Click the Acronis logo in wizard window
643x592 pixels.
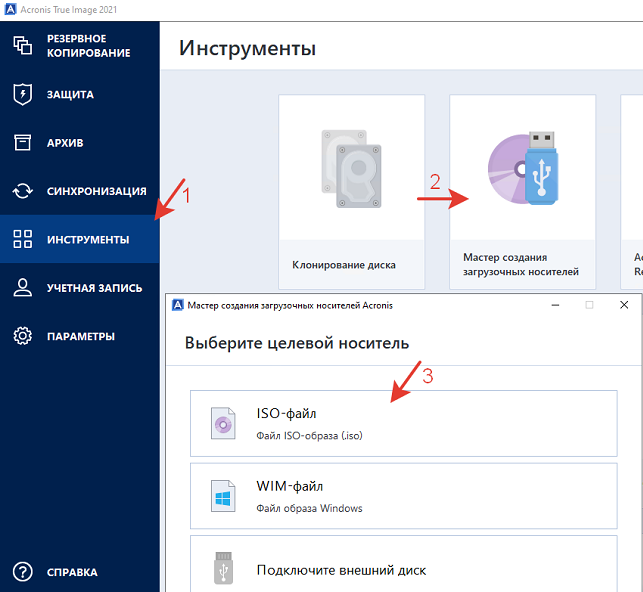click(178, 305)
